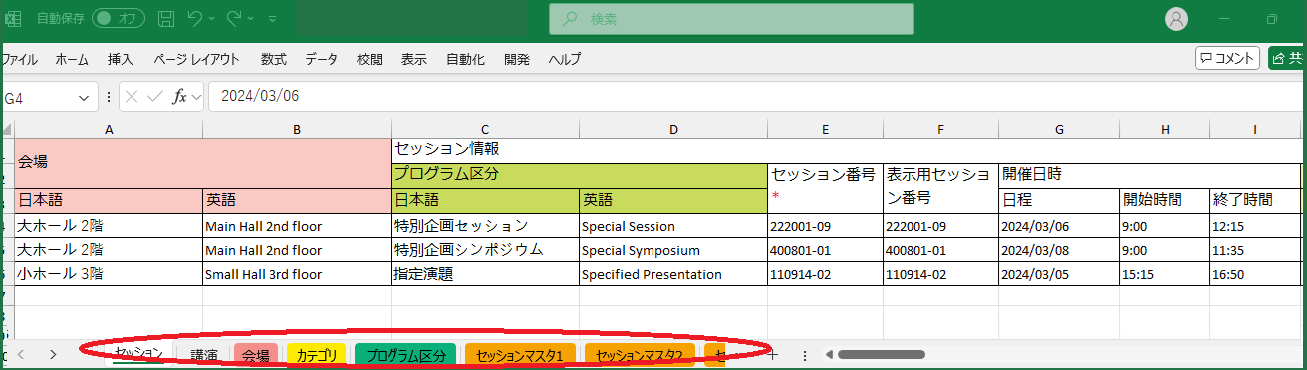Switch to the 講演 sheet tab
1307x370 pixels.
(x=204, y=355)
